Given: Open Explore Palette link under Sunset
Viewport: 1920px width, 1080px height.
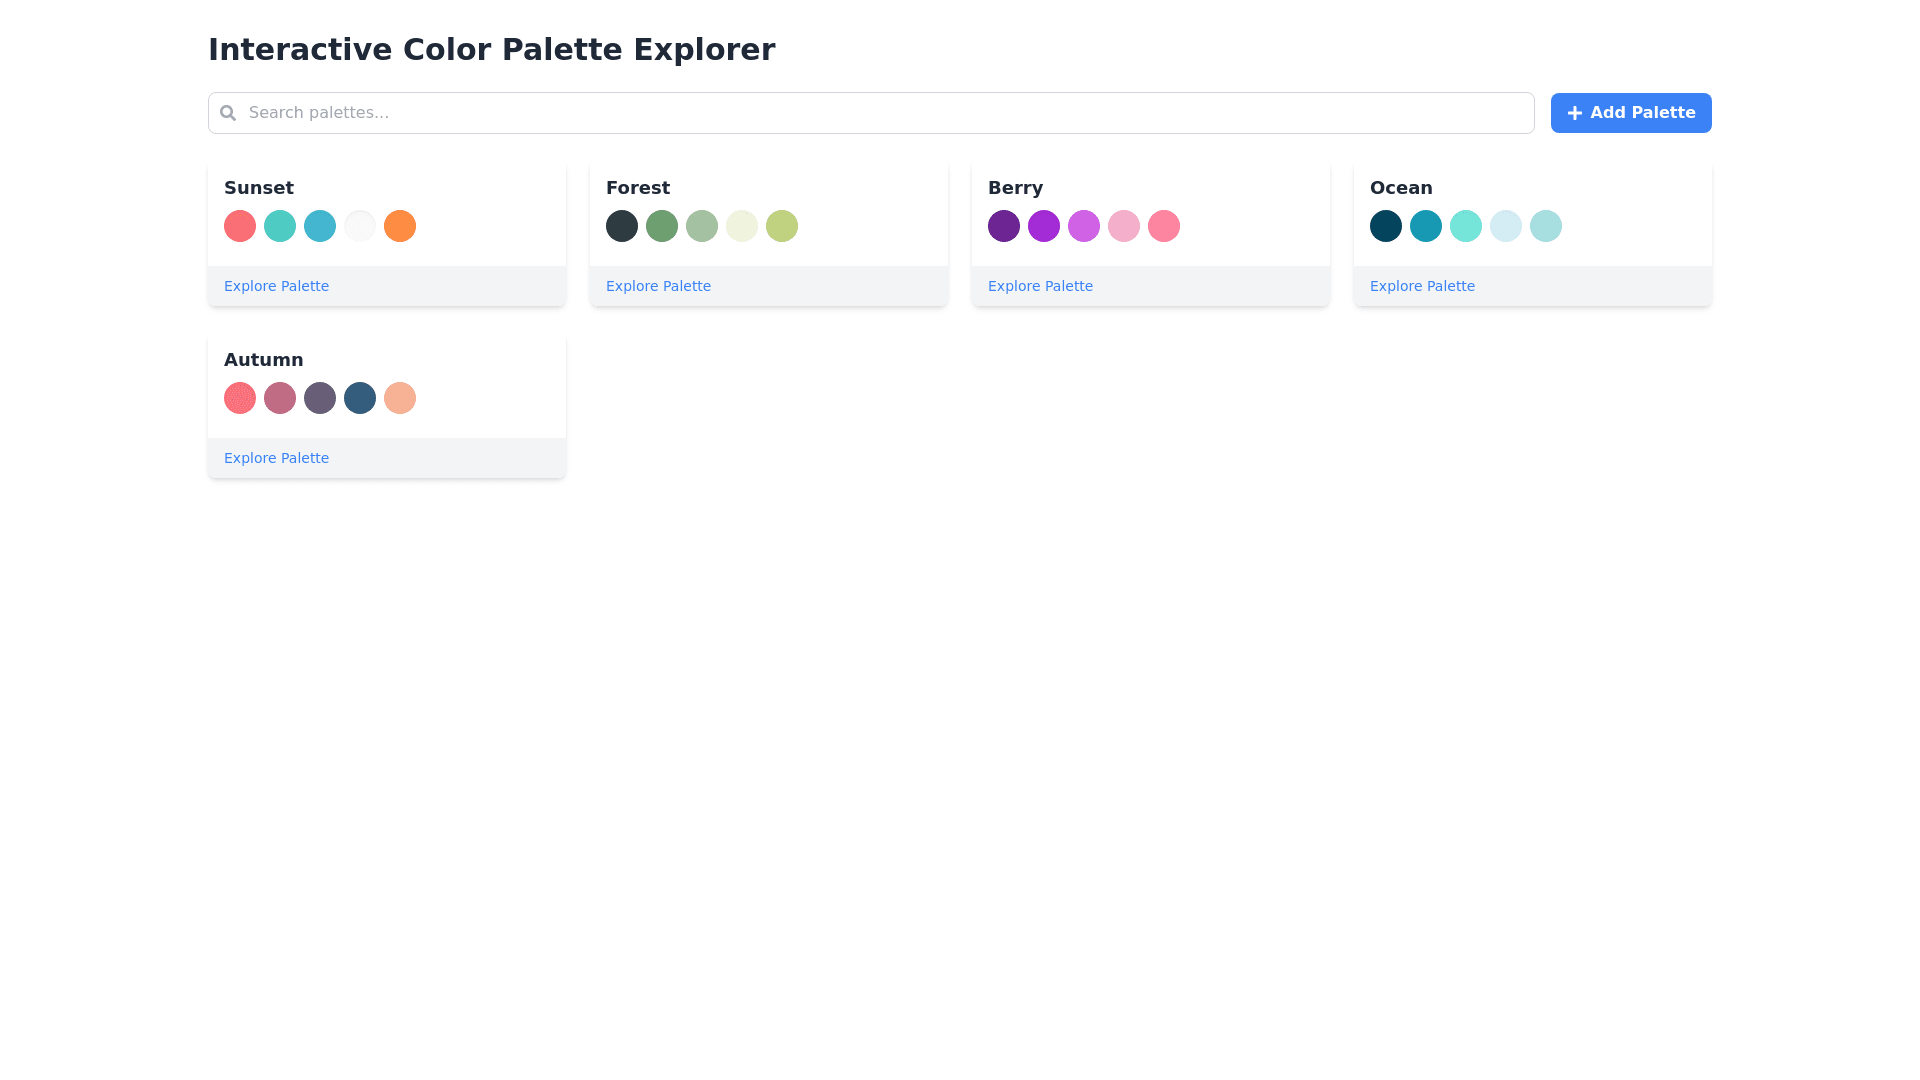Looking at the screenshot, I should (276, 286).
